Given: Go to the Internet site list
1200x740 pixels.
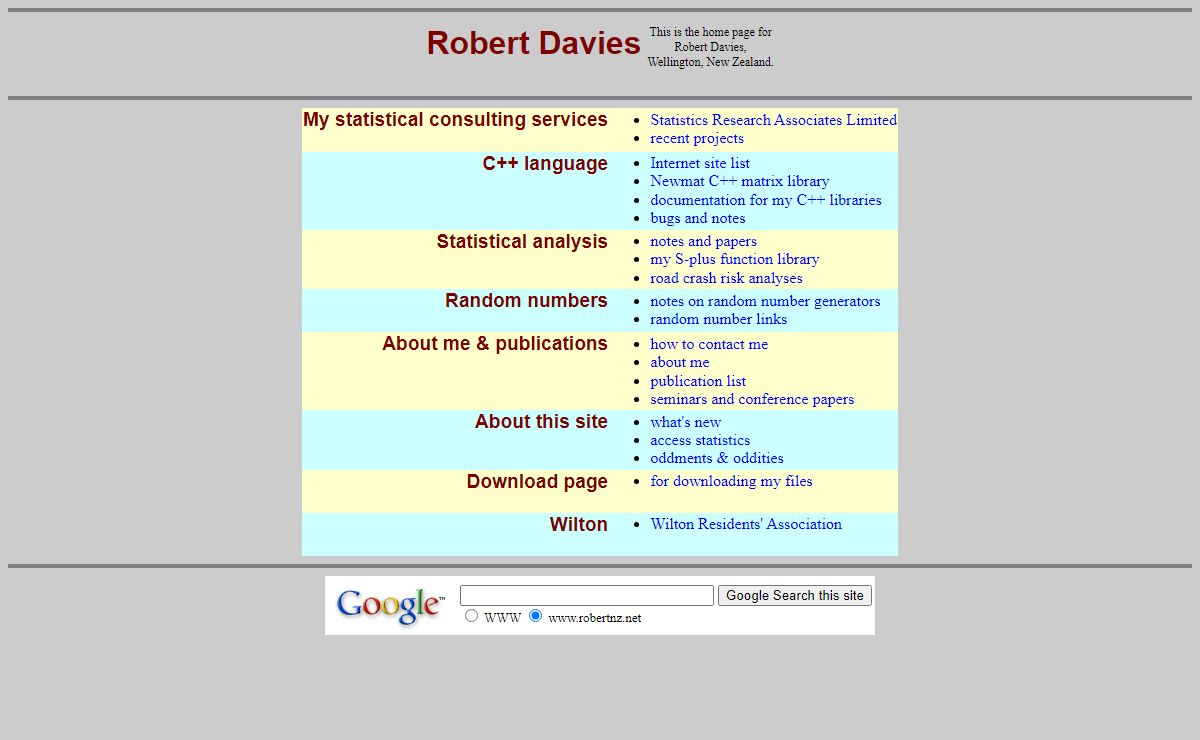Looking at the screenshot, I should (700, 163).
